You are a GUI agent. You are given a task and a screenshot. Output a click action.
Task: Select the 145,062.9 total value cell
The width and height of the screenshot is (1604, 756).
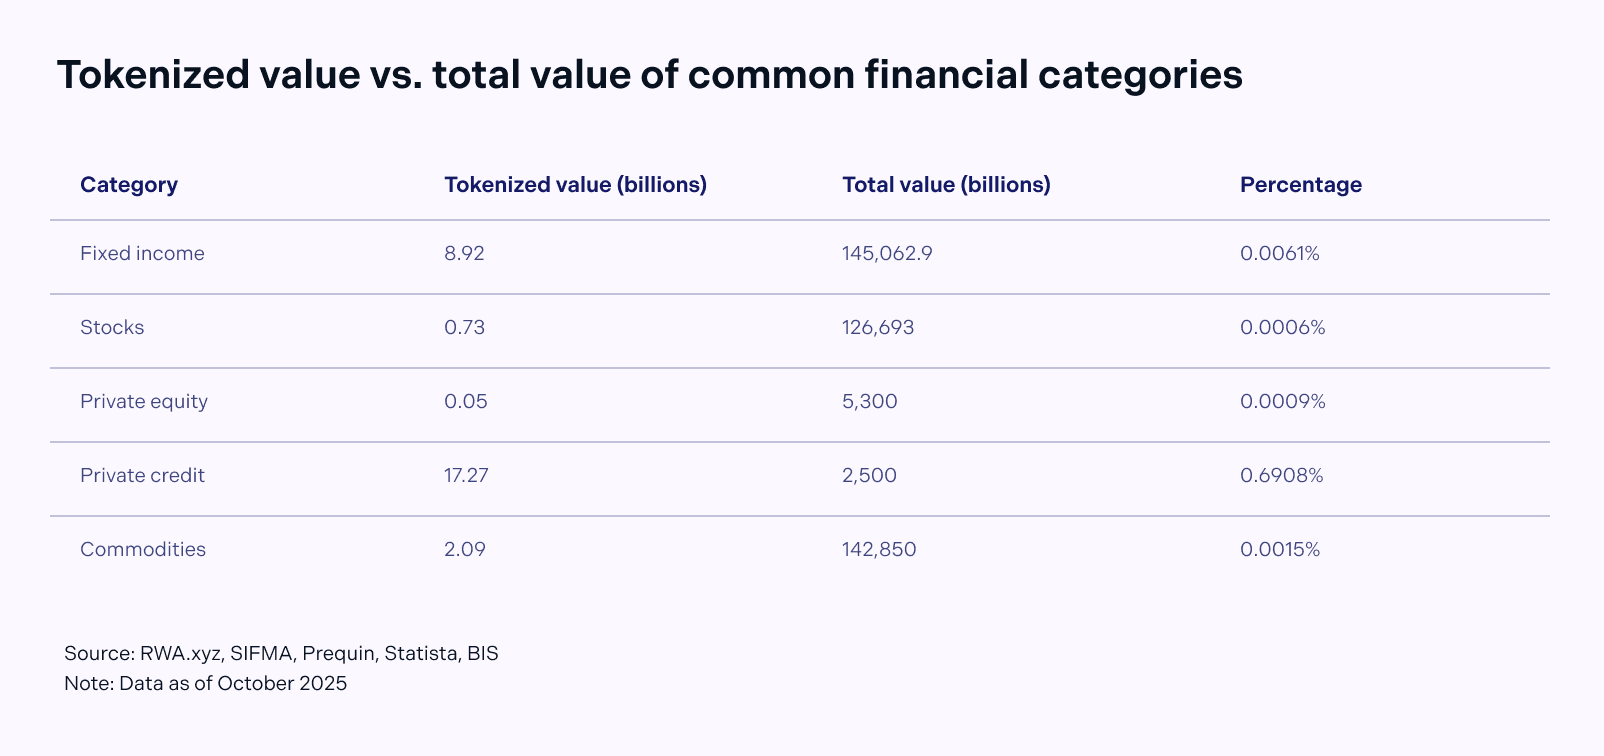[x=887, y=254]
